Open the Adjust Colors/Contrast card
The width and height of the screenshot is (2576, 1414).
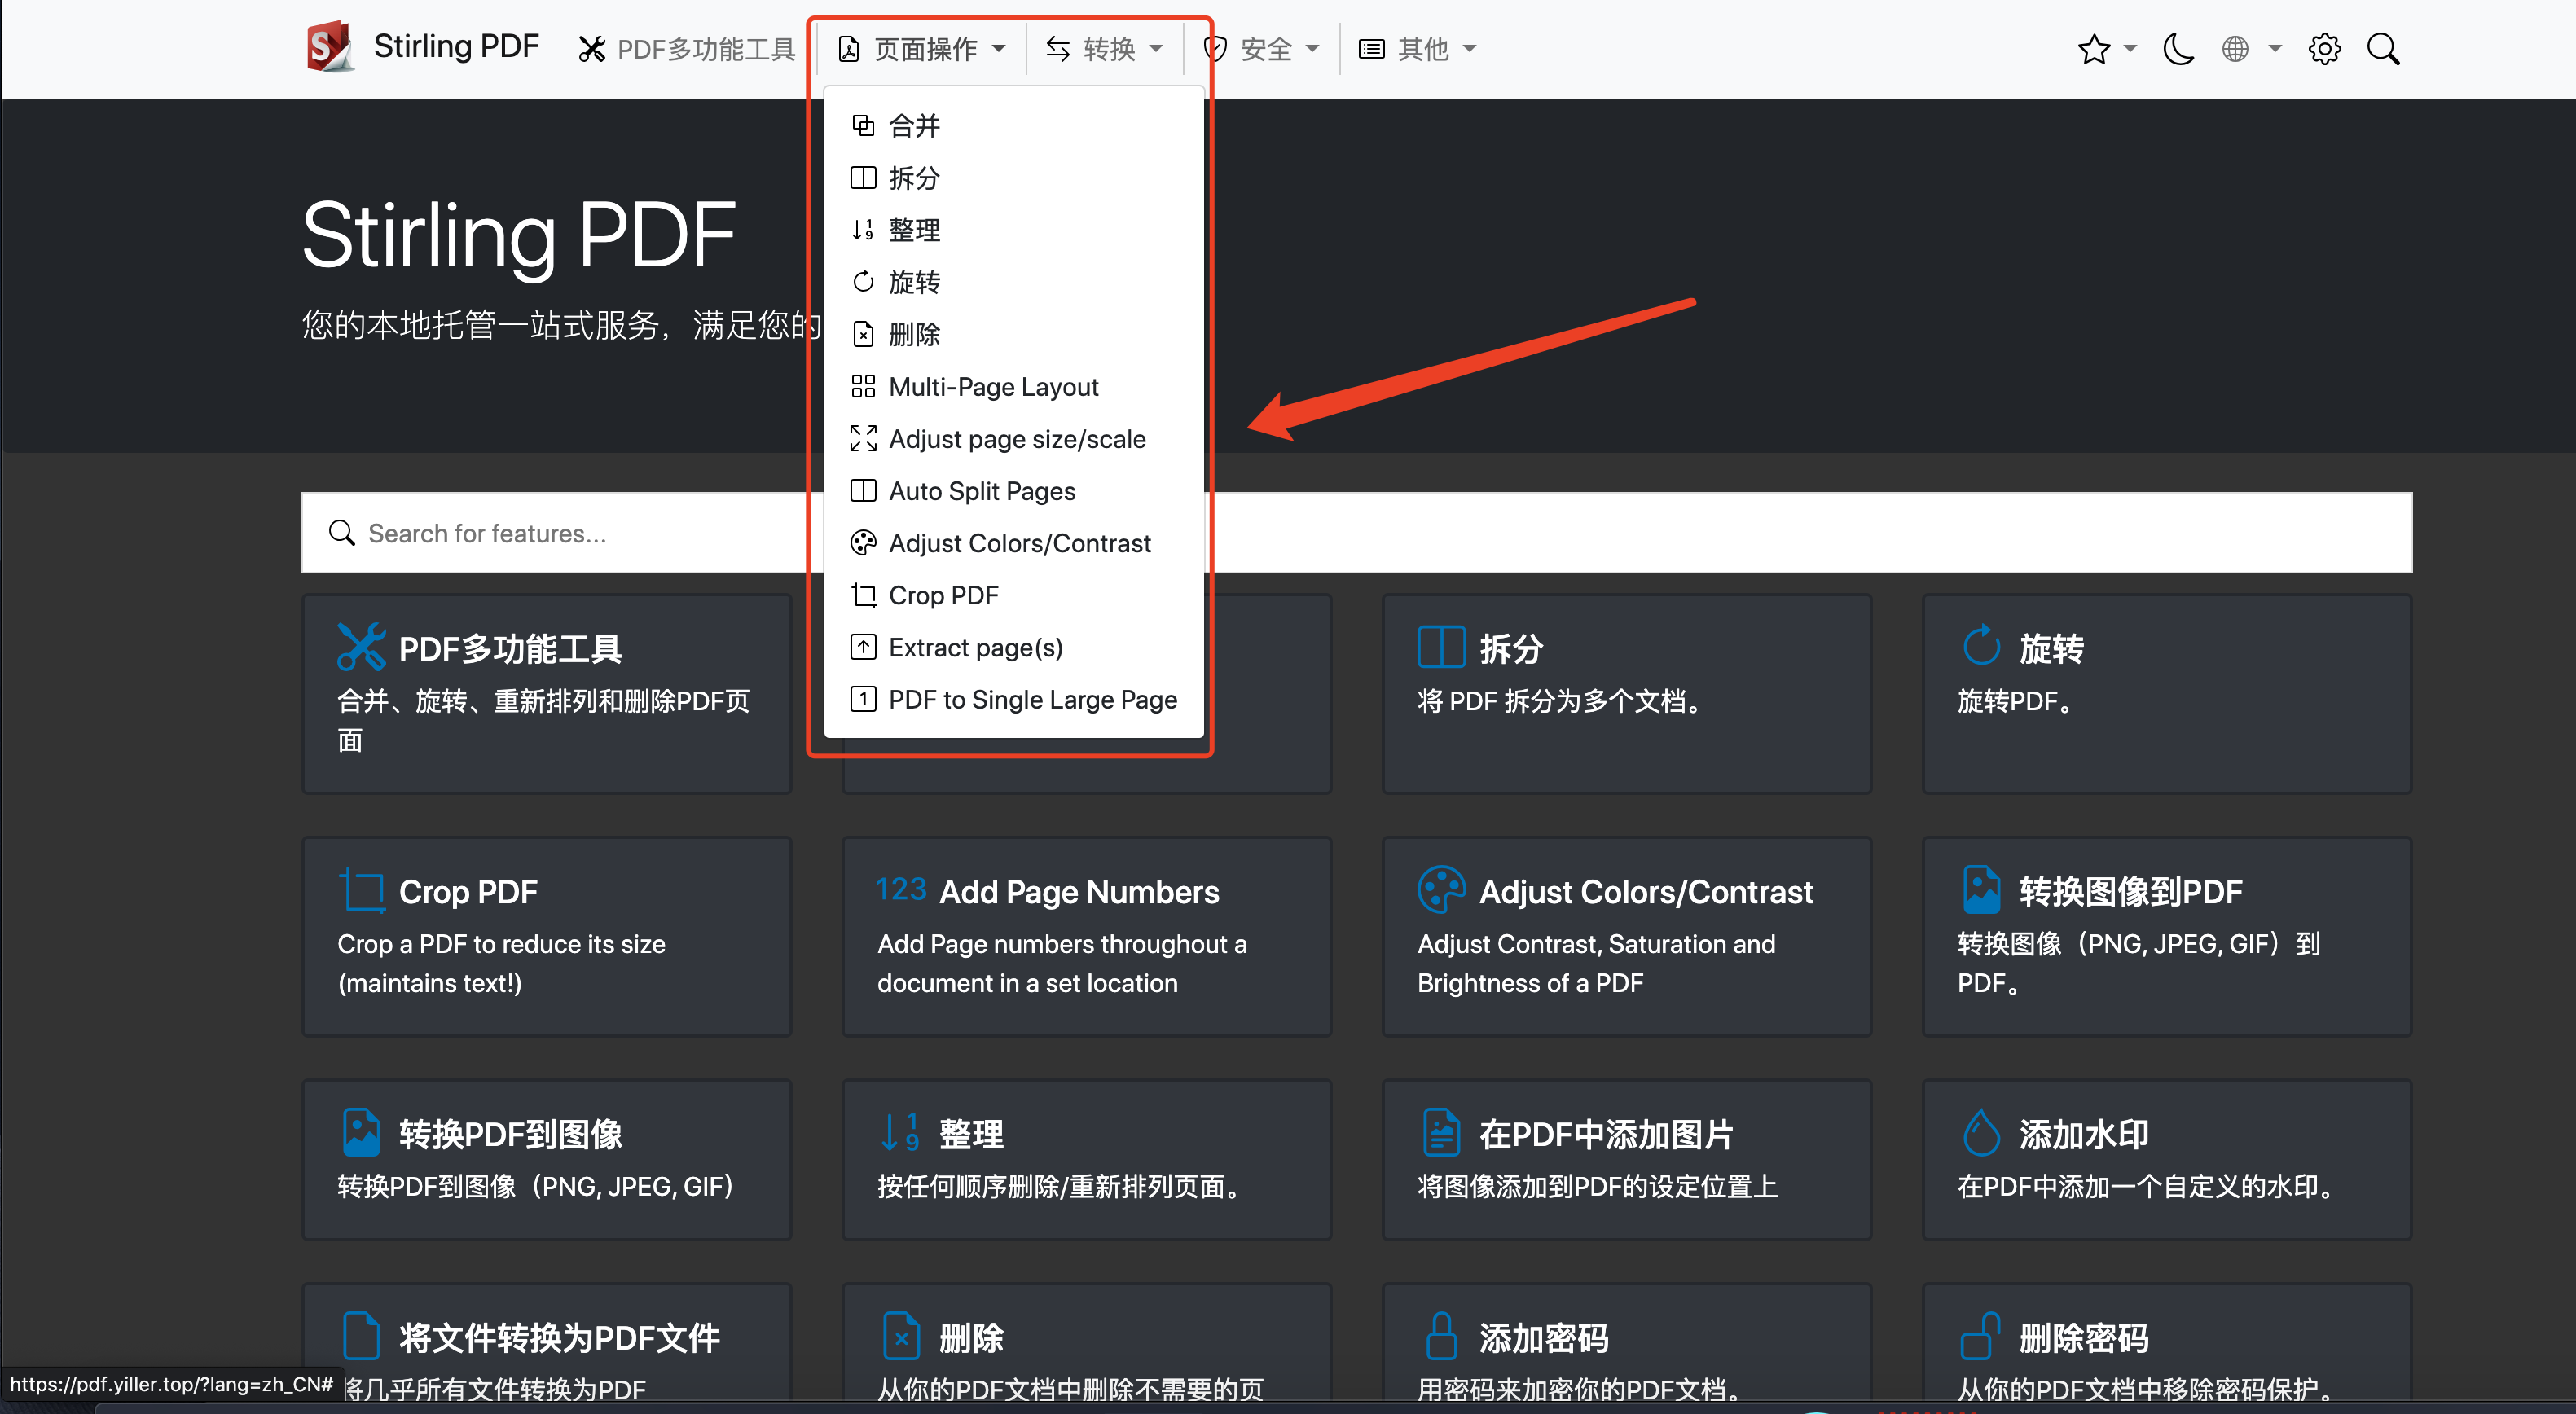point(1626,936)
